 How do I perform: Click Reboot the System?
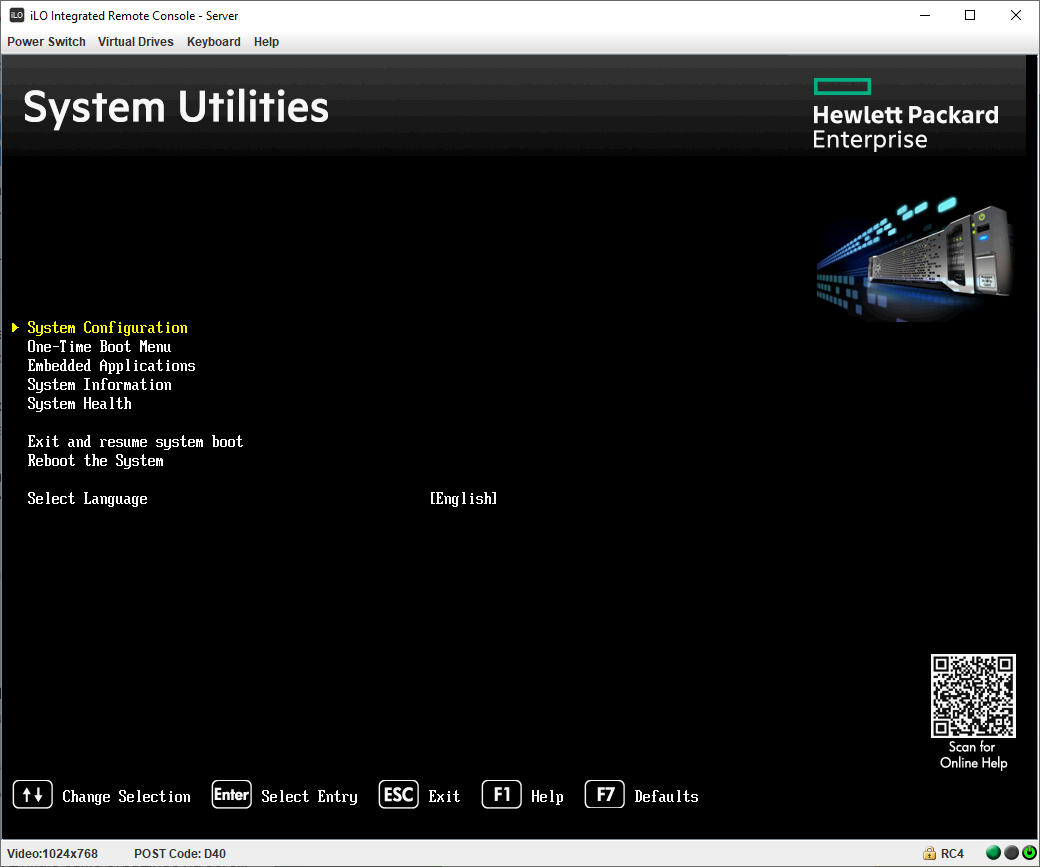coord(96,461)
